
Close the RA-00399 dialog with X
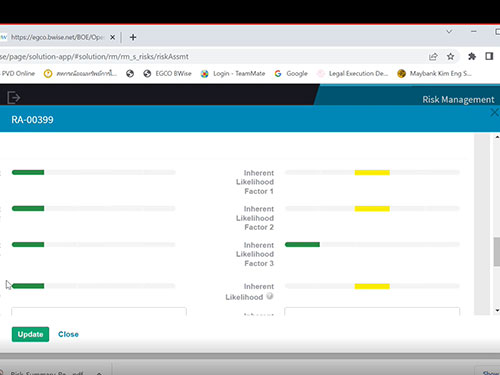[x=495, y=113]
